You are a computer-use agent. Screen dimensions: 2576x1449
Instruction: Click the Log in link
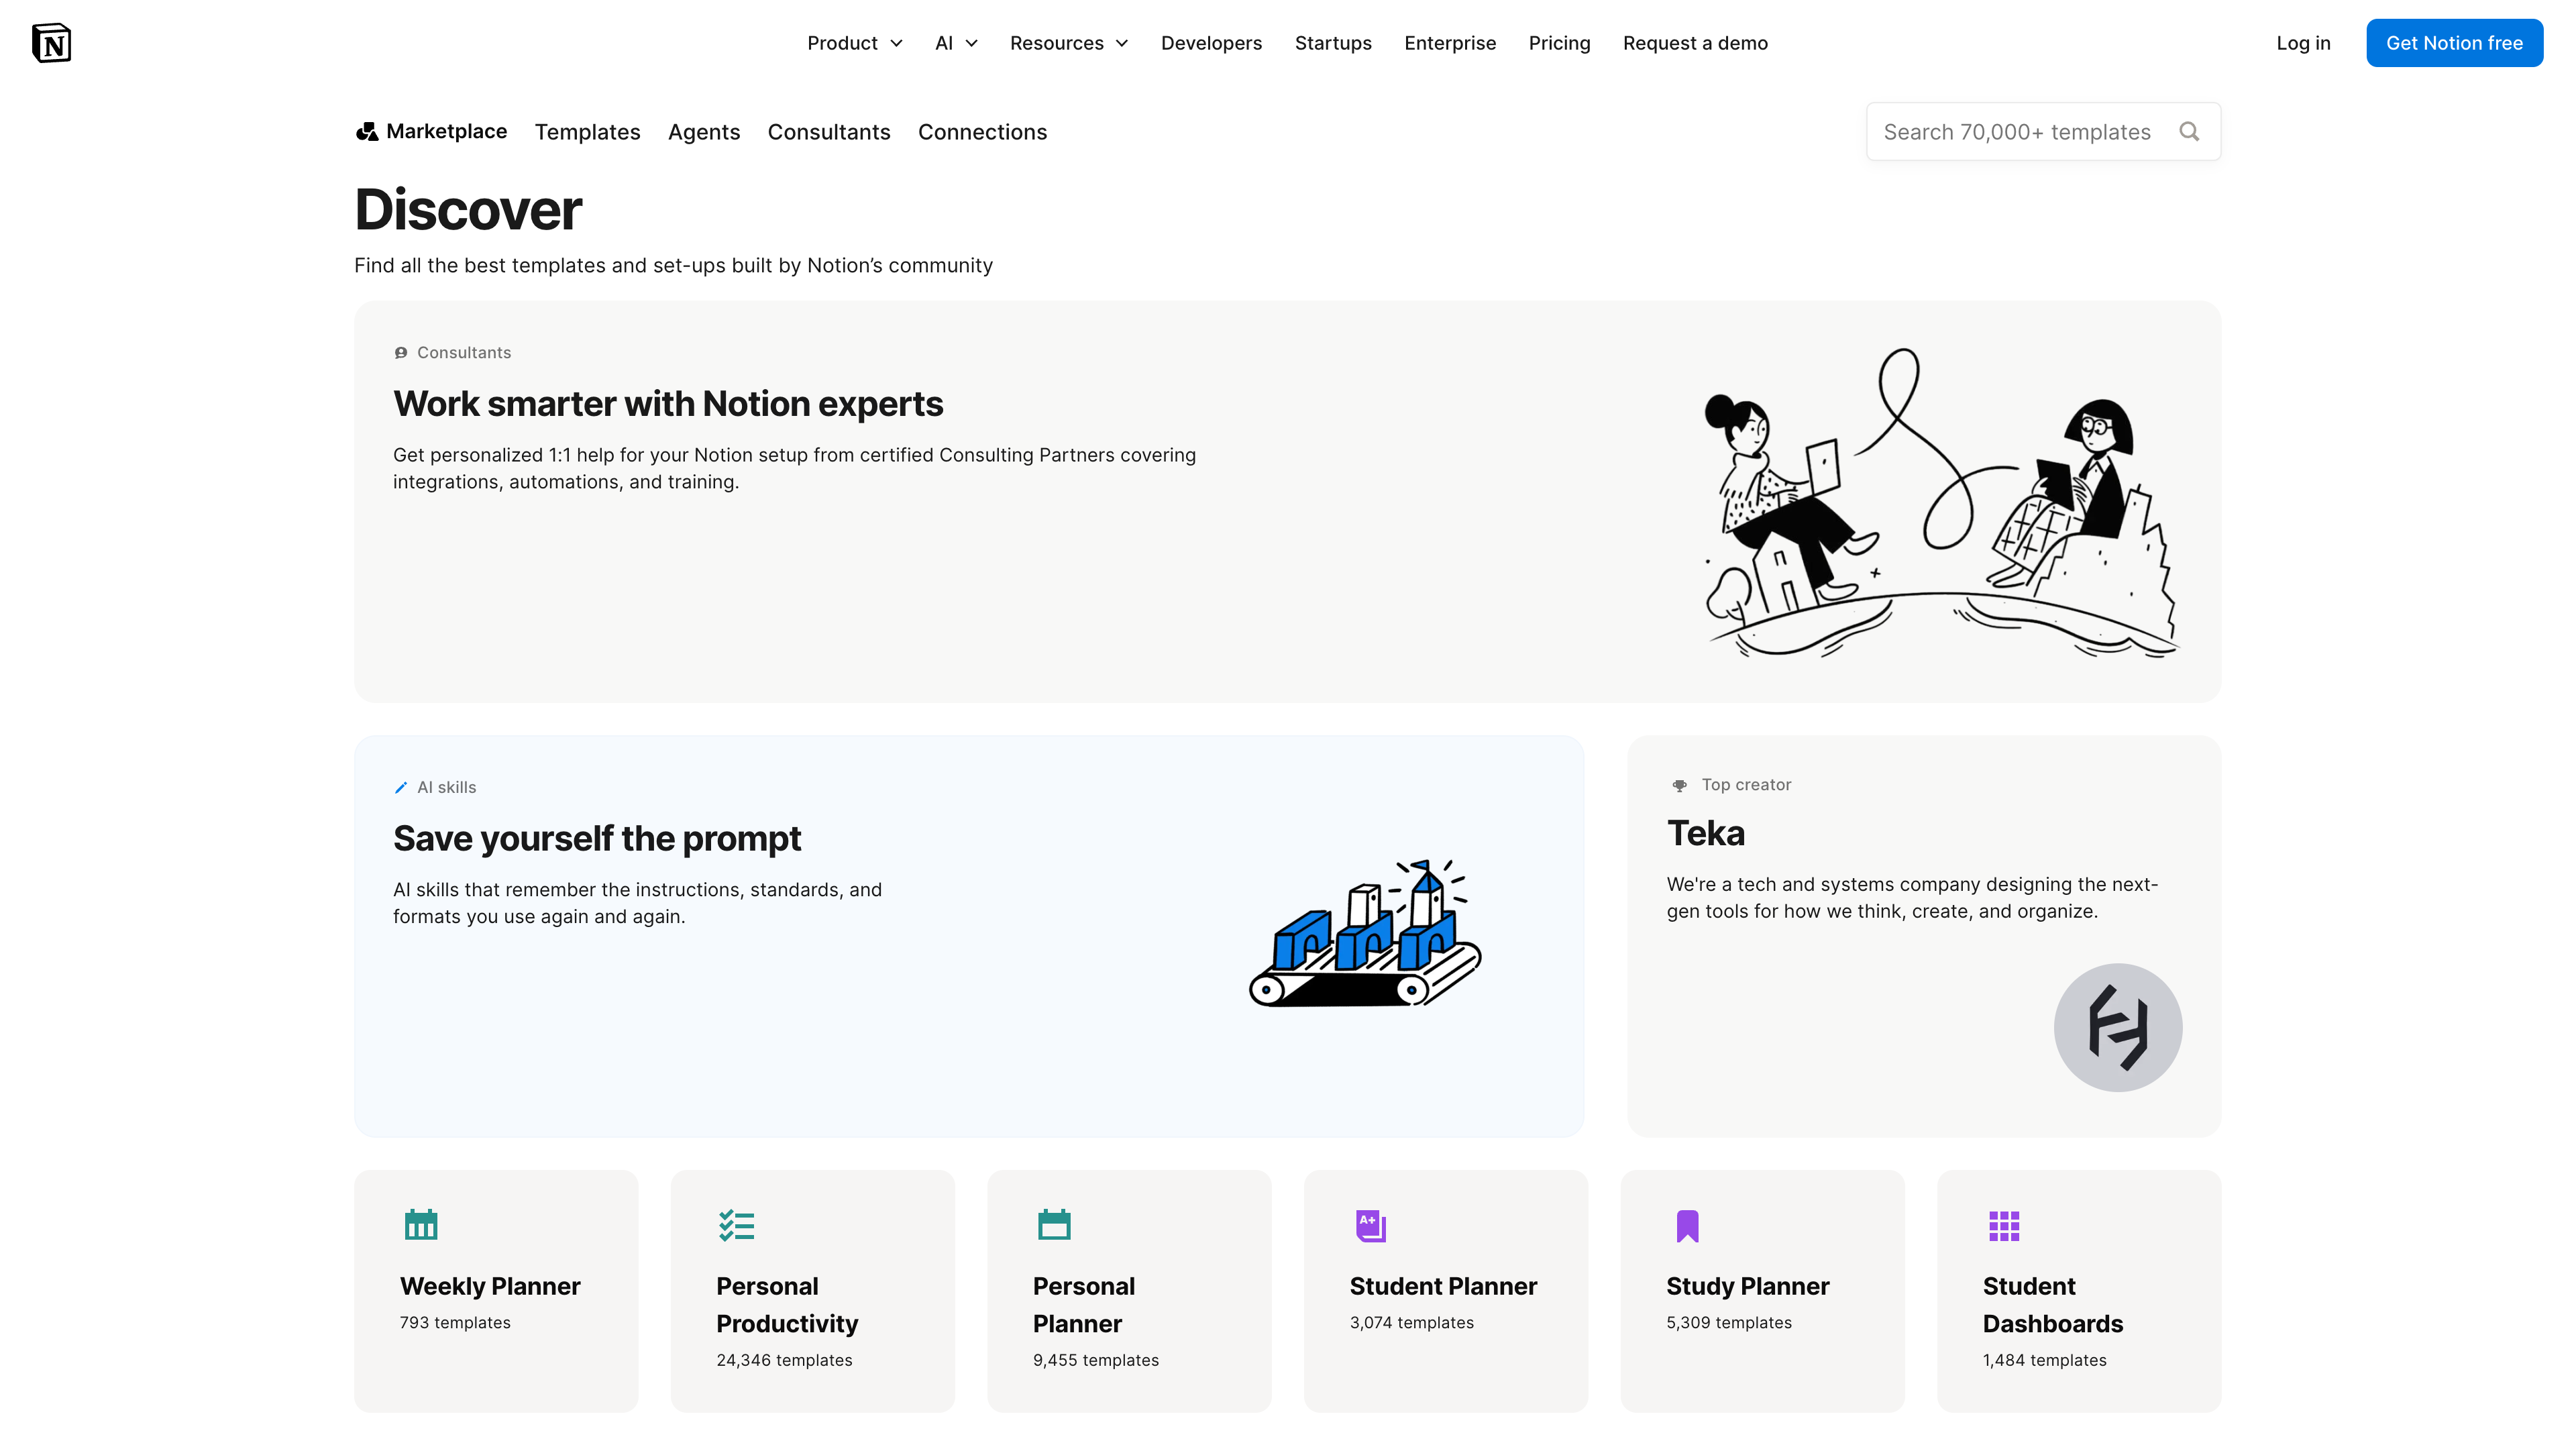tap(2303, 43)
